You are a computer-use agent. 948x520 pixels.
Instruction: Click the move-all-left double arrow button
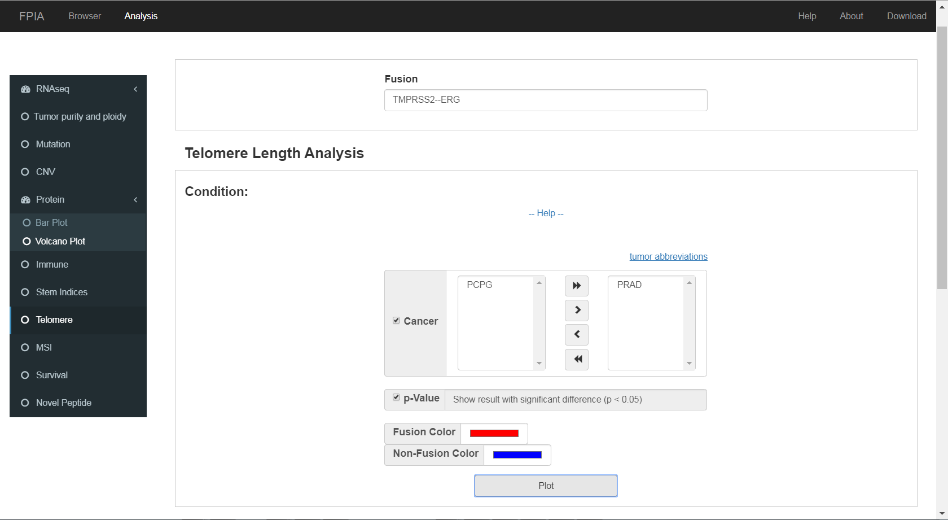click(577, 359)
